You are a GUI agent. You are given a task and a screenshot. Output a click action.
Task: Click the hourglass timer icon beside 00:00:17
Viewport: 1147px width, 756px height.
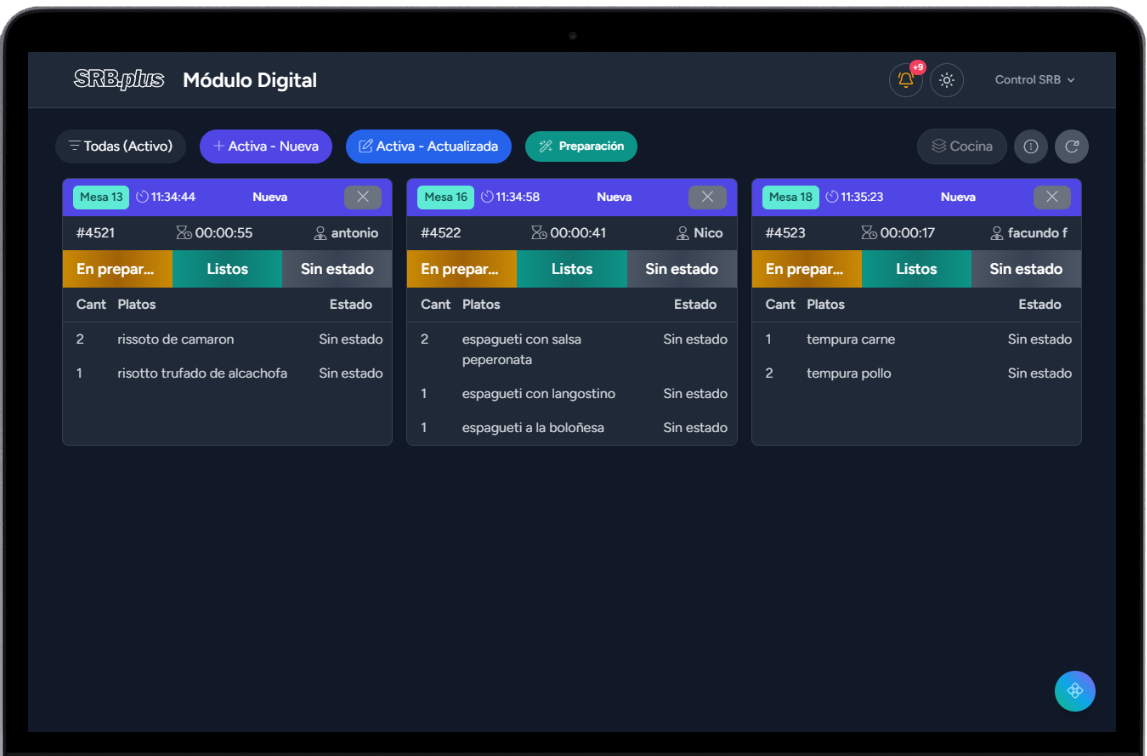pyautogui.click(x=869, y=233)
